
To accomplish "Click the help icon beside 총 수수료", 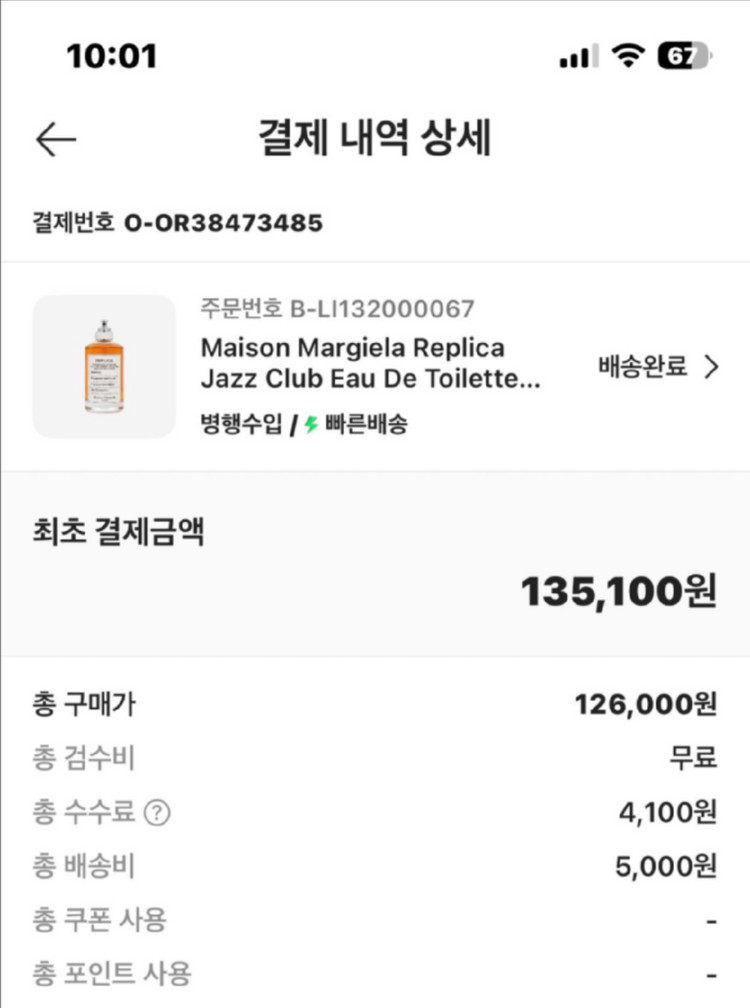I will click(x=156, y=813).
